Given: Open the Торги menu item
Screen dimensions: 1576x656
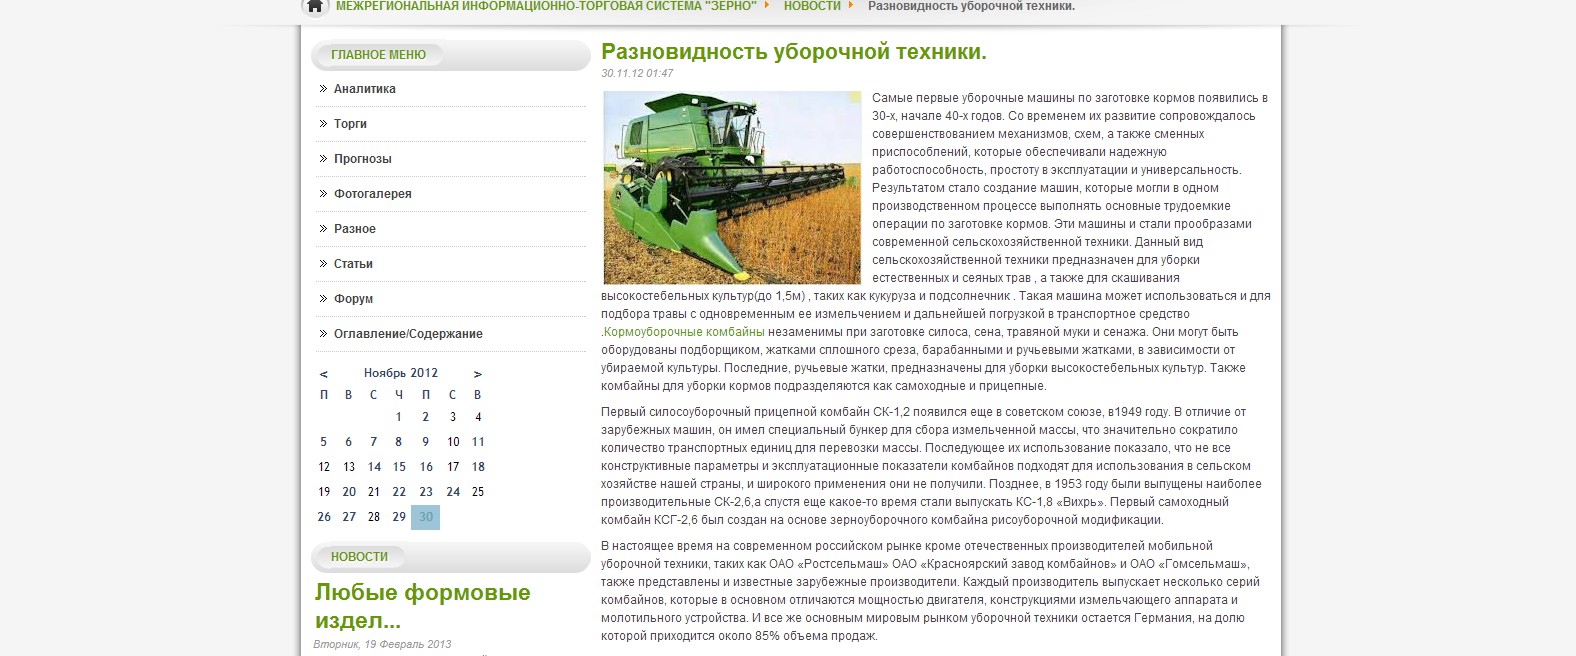Looking at the screenshot, I should tap(350, 124).
